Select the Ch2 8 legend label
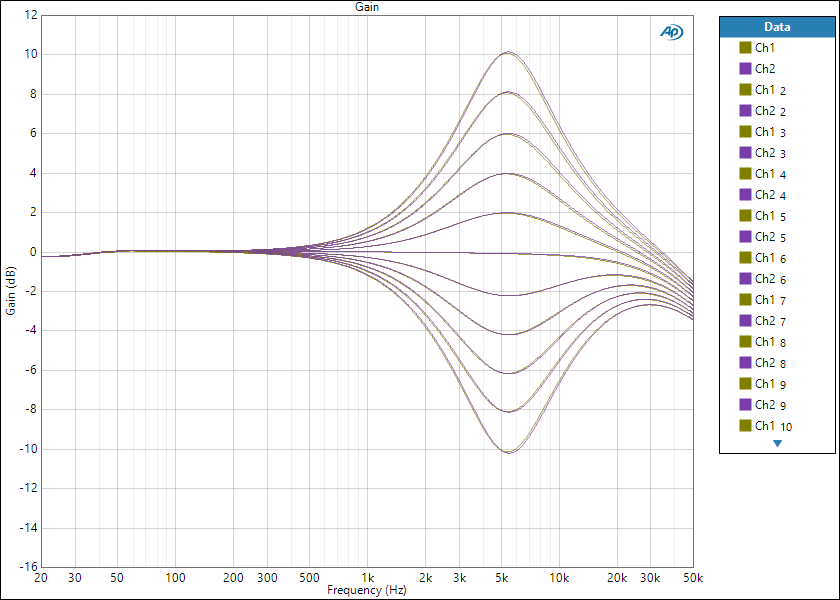 770,363
